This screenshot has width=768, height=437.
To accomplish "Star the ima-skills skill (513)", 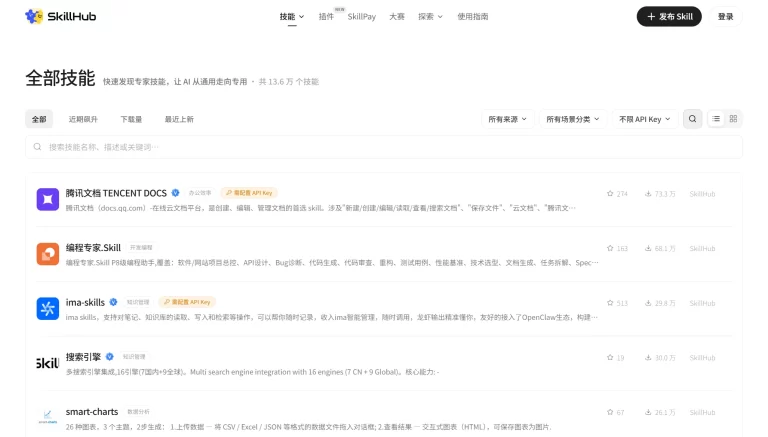I will click(x=610, y=303).
